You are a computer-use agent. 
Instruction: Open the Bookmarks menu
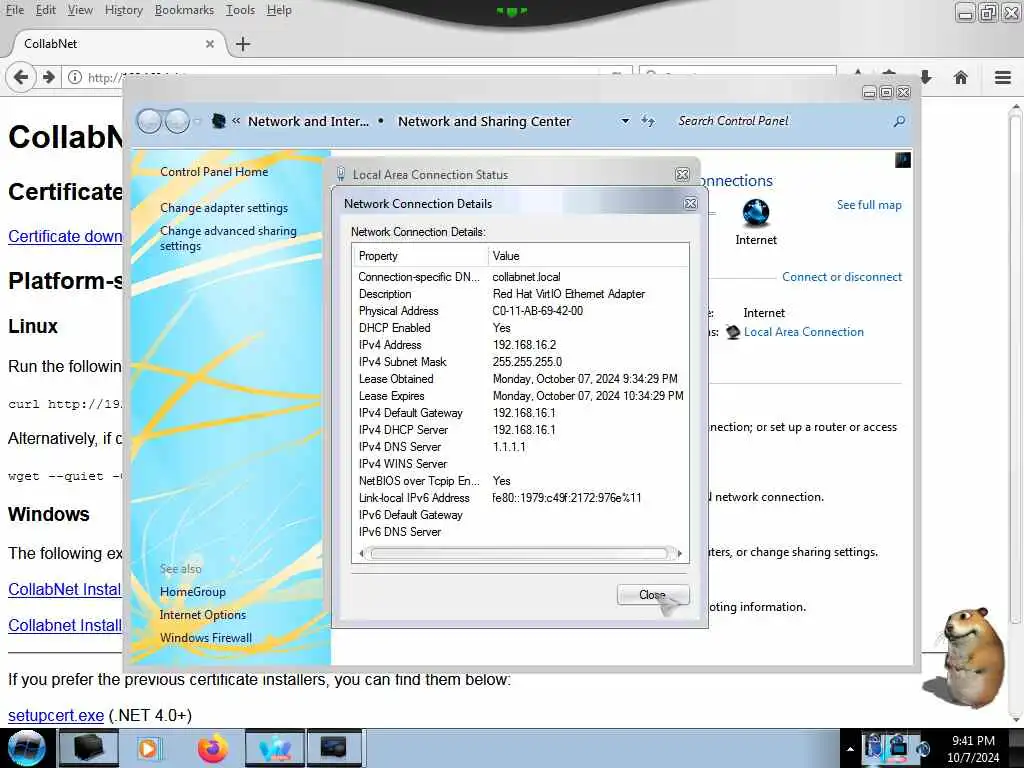(184, 10)
